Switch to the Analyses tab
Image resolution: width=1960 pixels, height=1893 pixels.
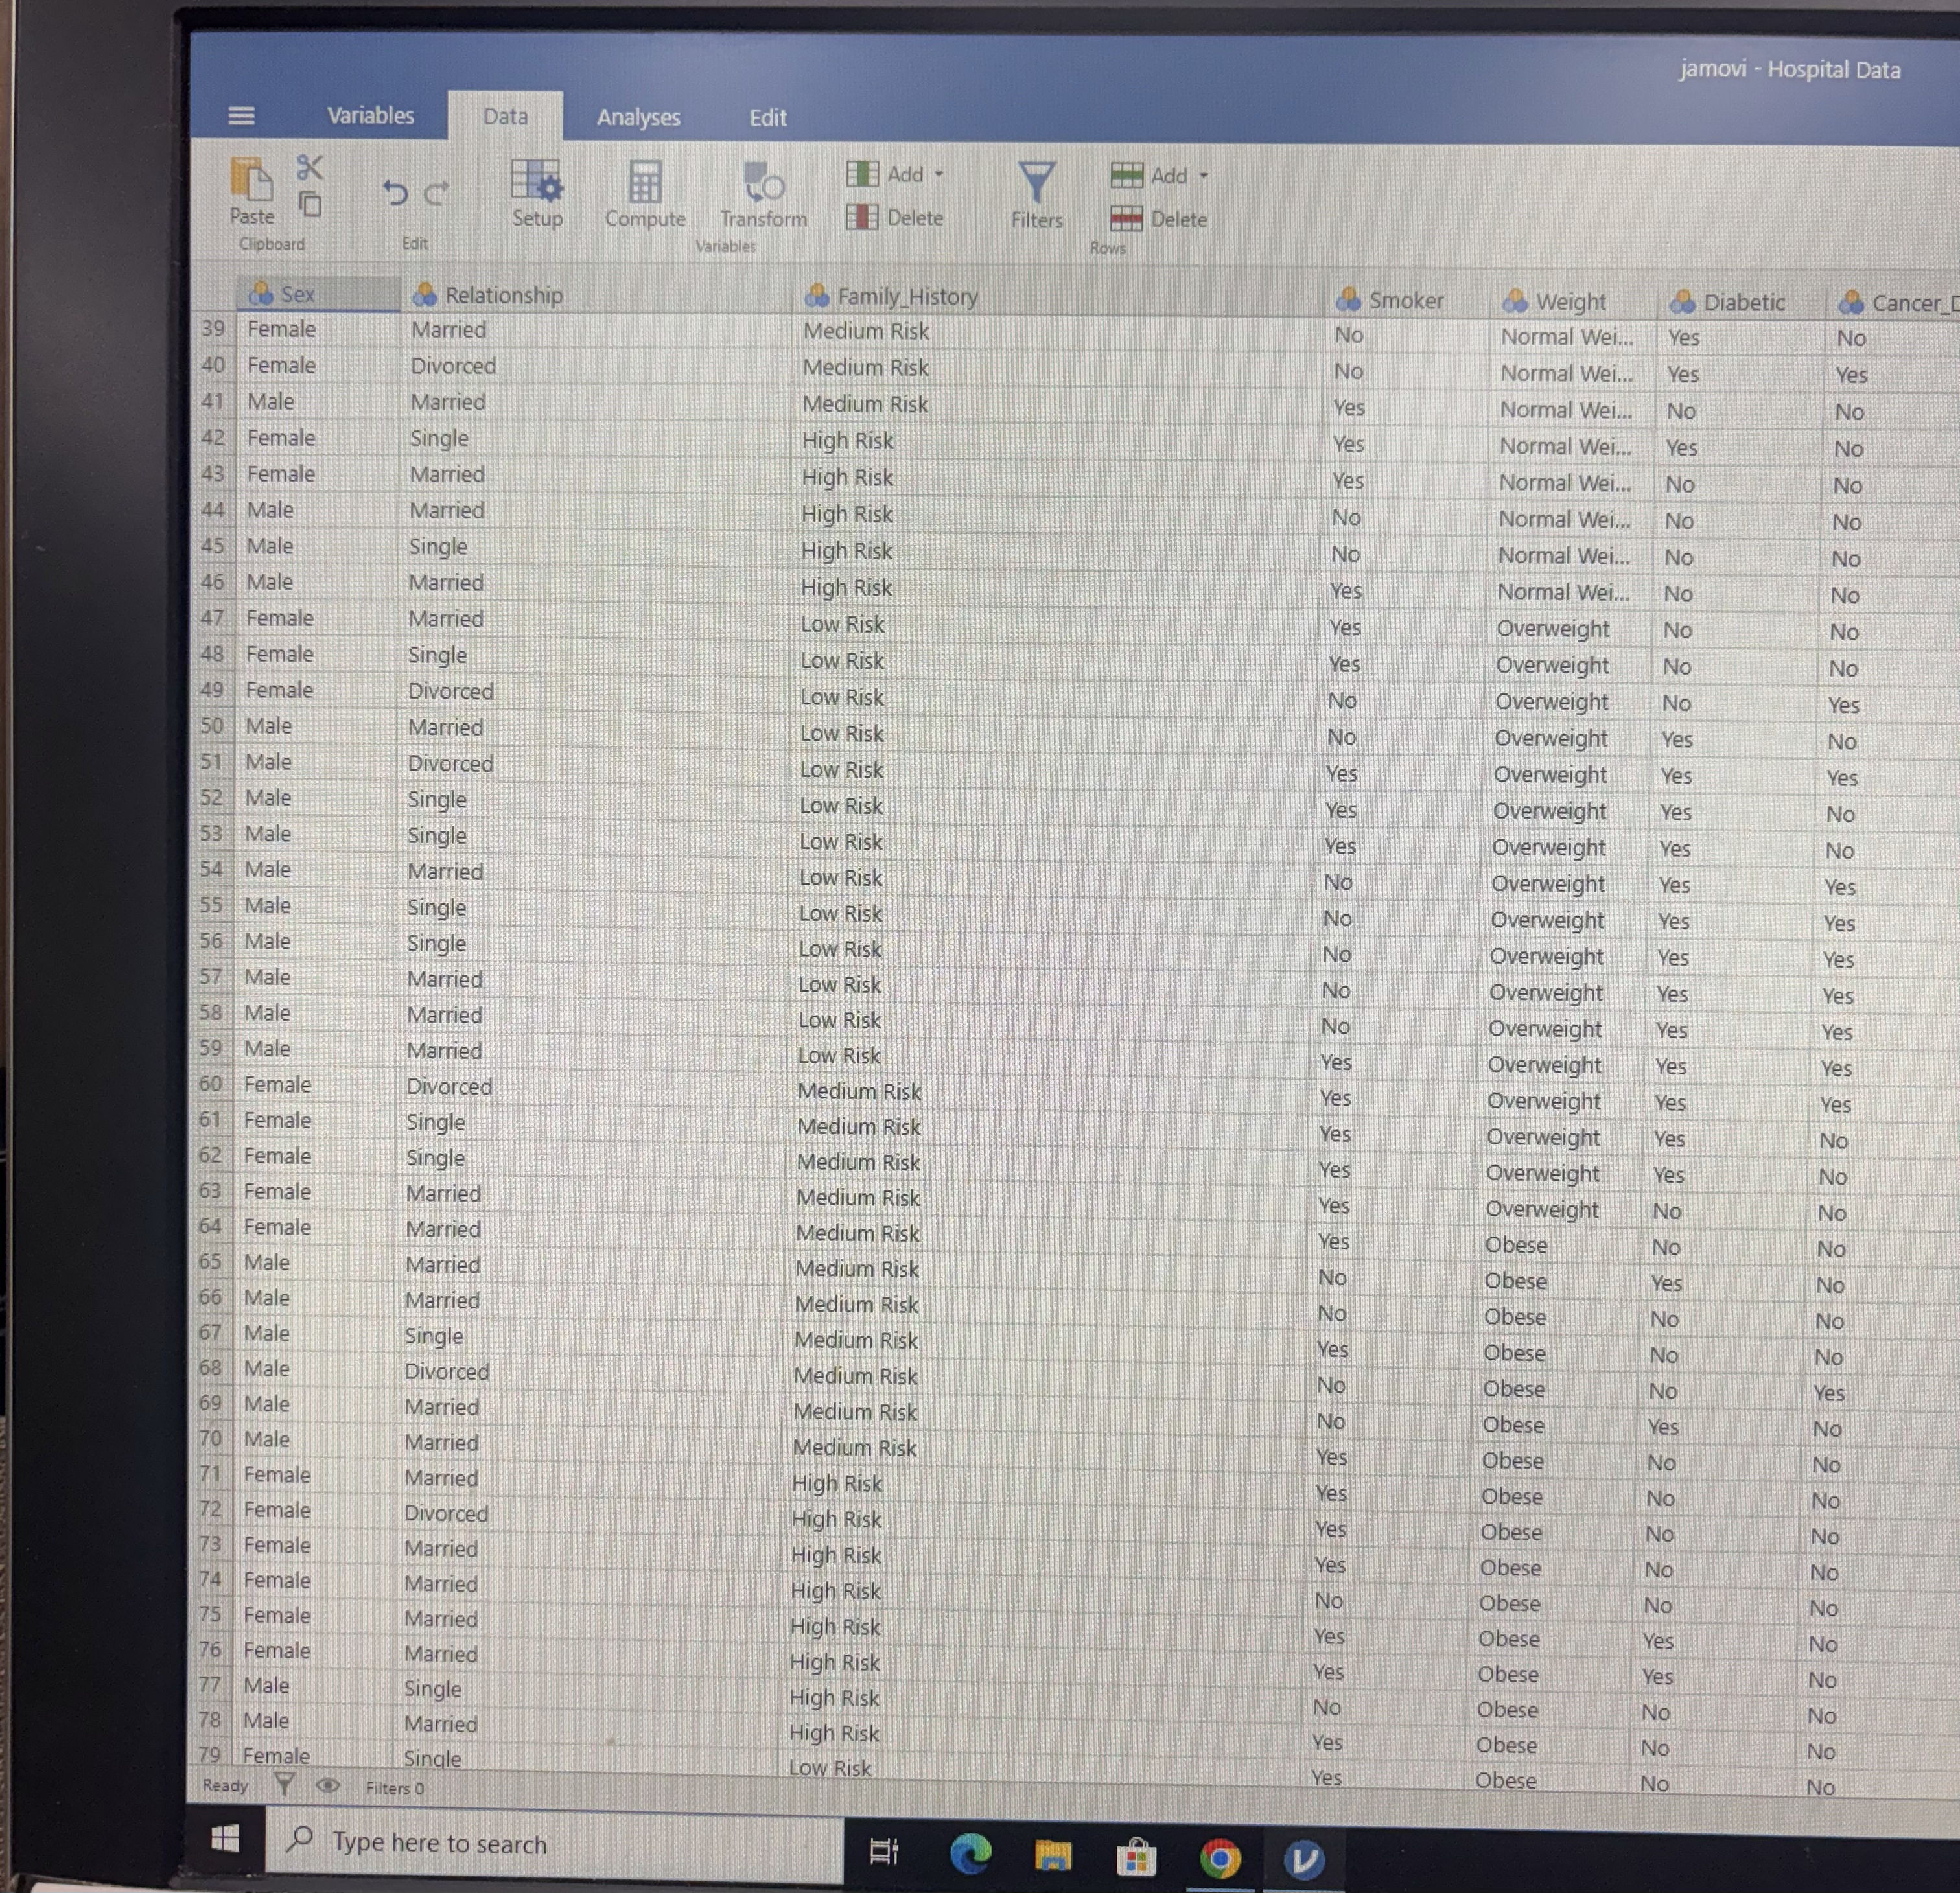tap(638, 117)
